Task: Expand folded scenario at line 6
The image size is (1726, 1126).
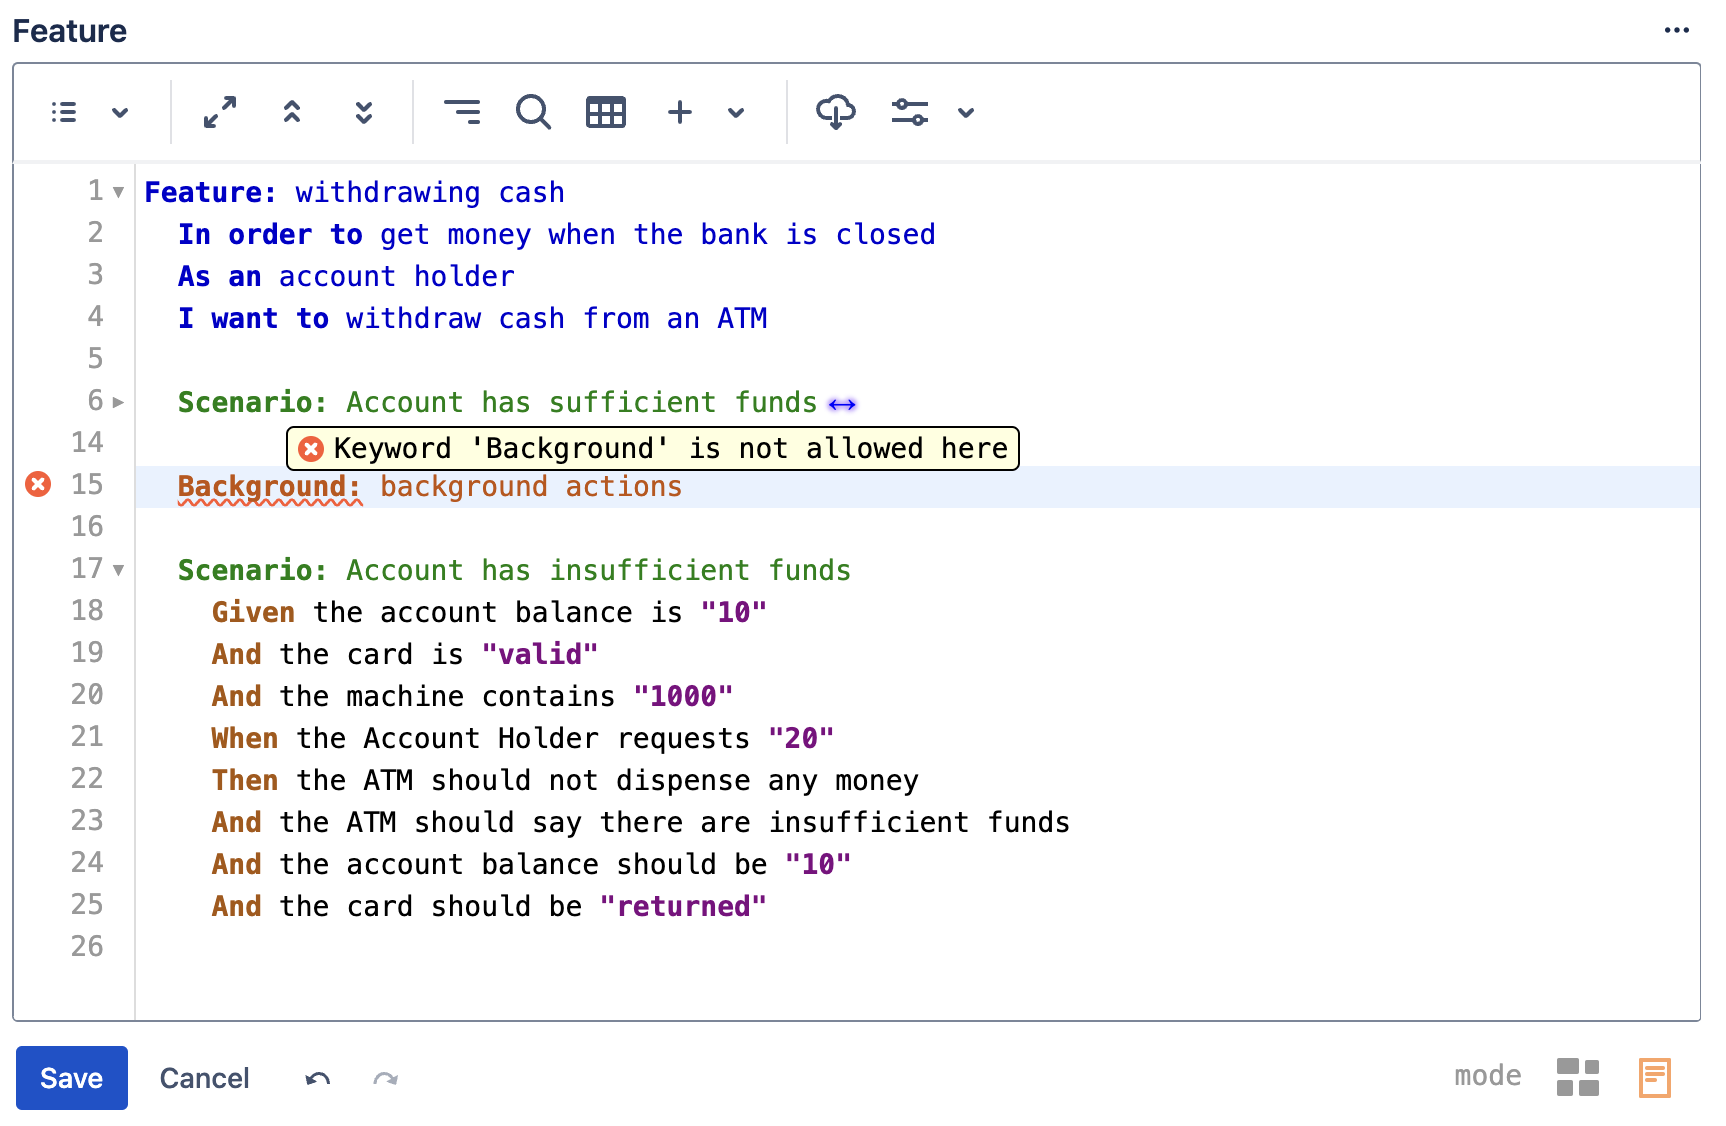Action: point(118,402)
